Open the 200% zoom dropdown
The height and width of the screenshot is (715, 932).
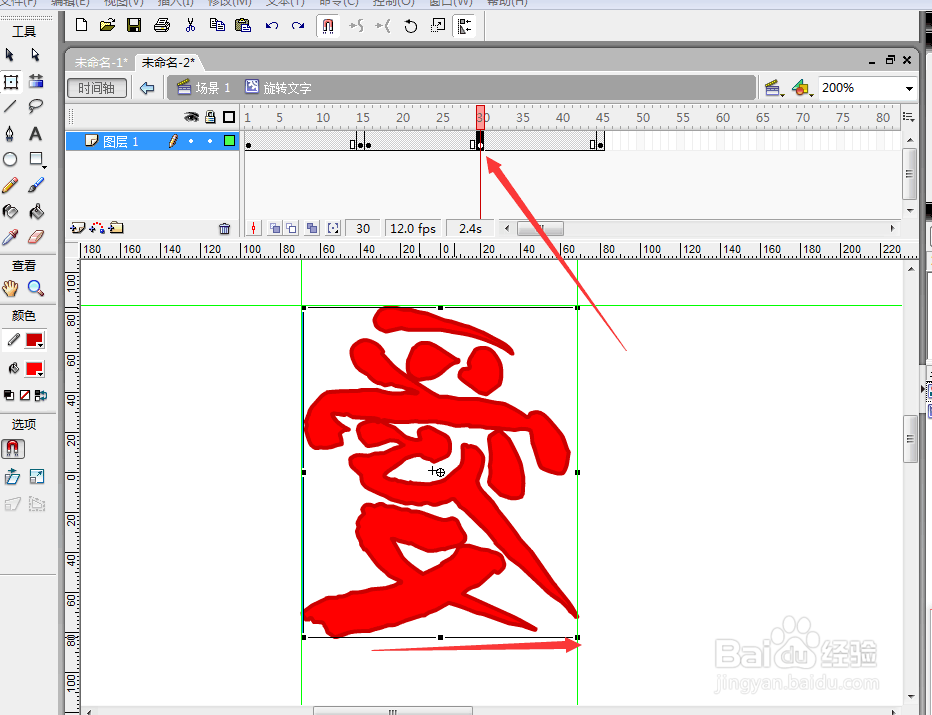pos(909,88)
